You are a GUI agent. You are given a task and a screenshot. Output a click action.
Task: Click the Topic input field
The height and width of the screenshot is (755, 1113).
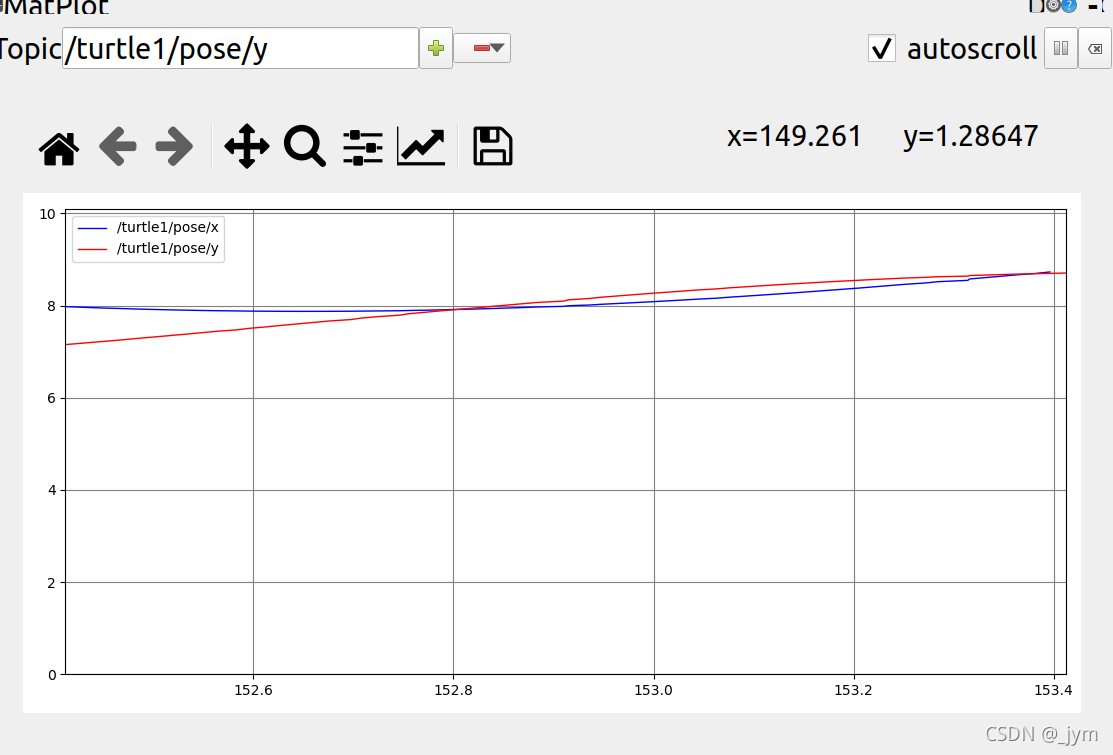240,48
